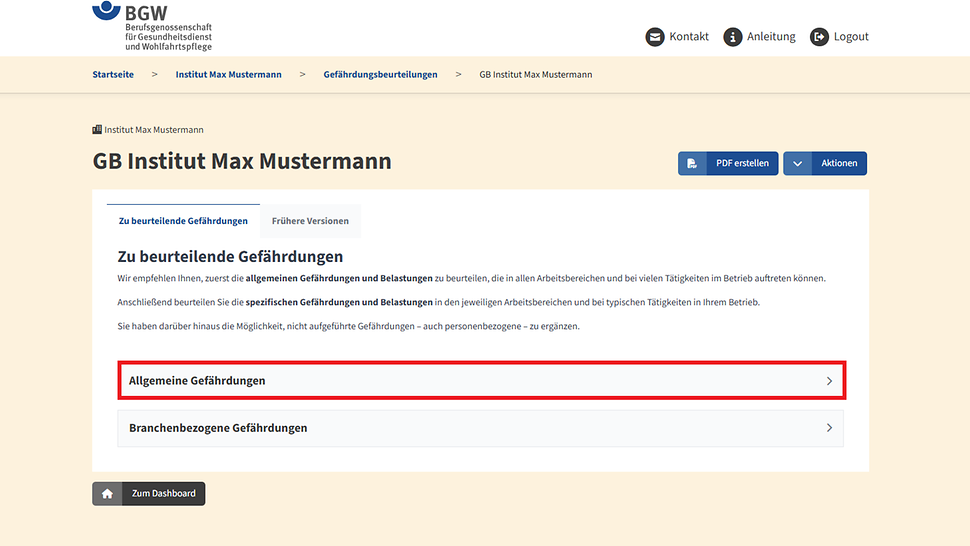Click the BGW logo

[152, 26]
